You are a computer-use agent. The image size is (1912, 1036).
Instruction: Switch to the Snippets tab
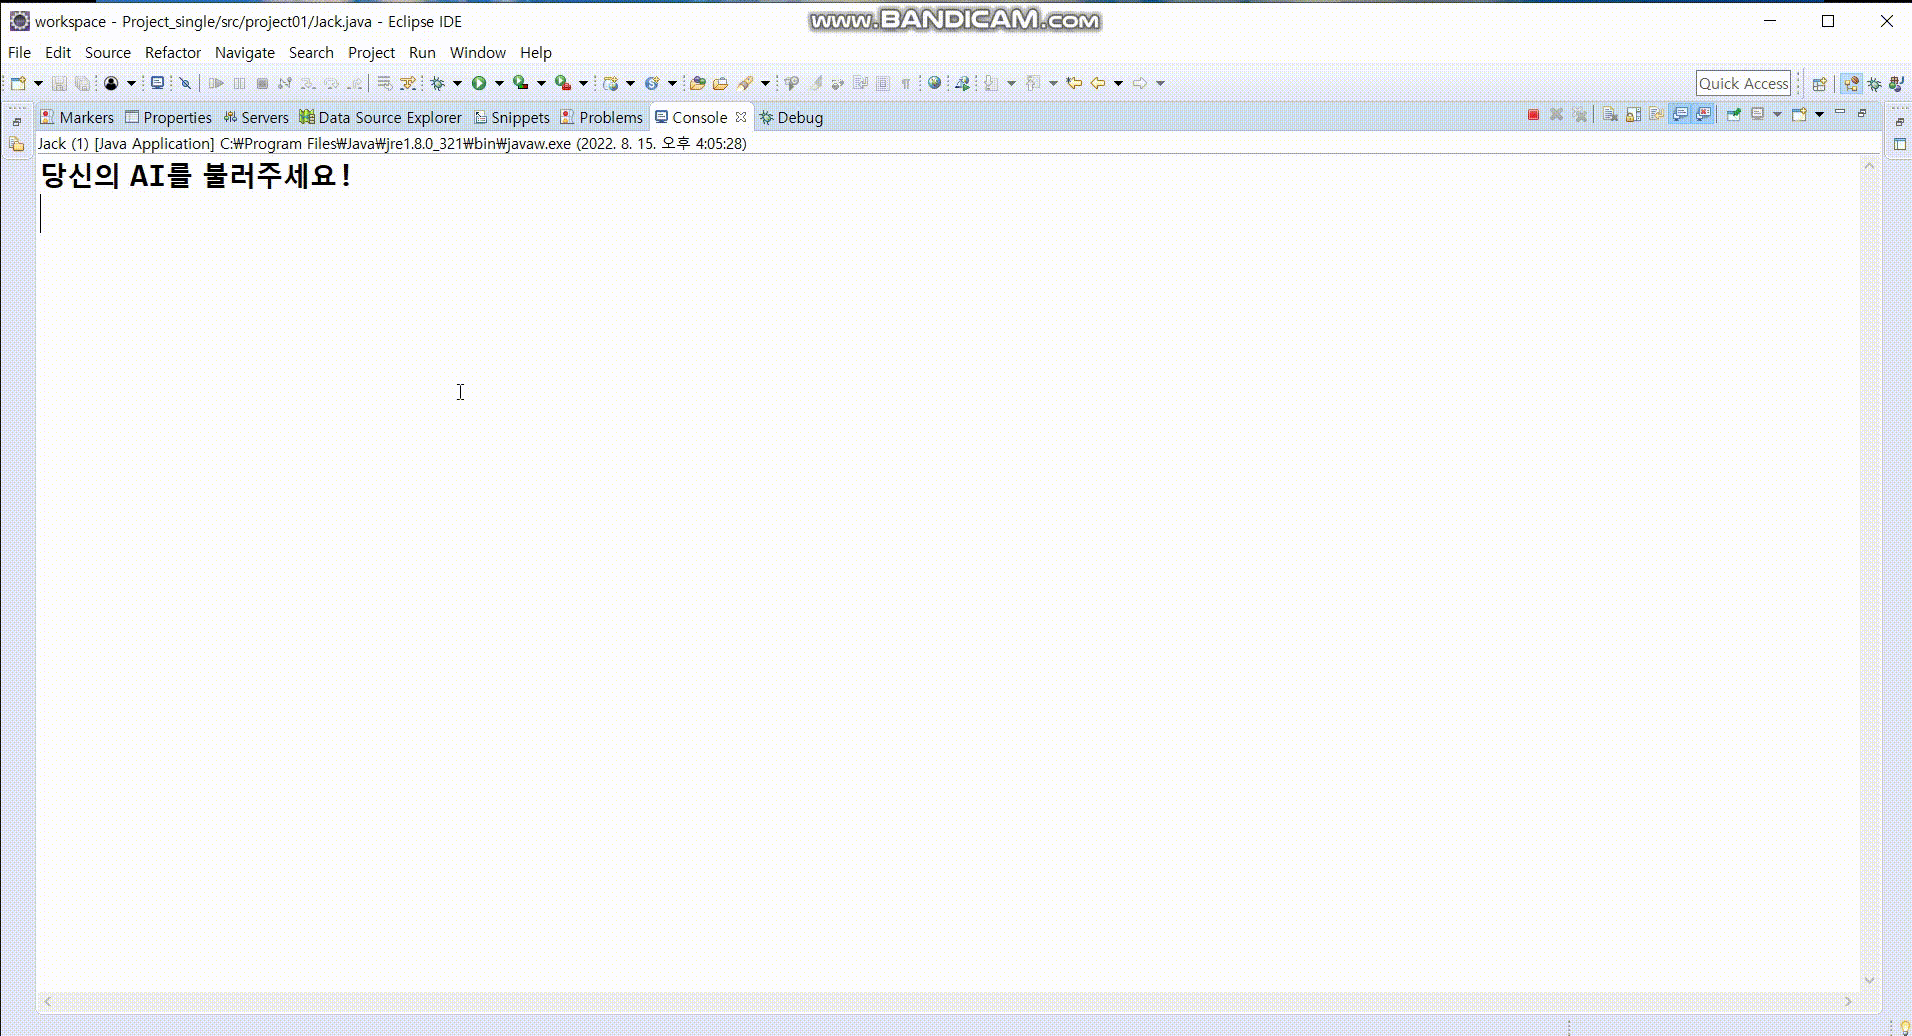click(512, 117)
